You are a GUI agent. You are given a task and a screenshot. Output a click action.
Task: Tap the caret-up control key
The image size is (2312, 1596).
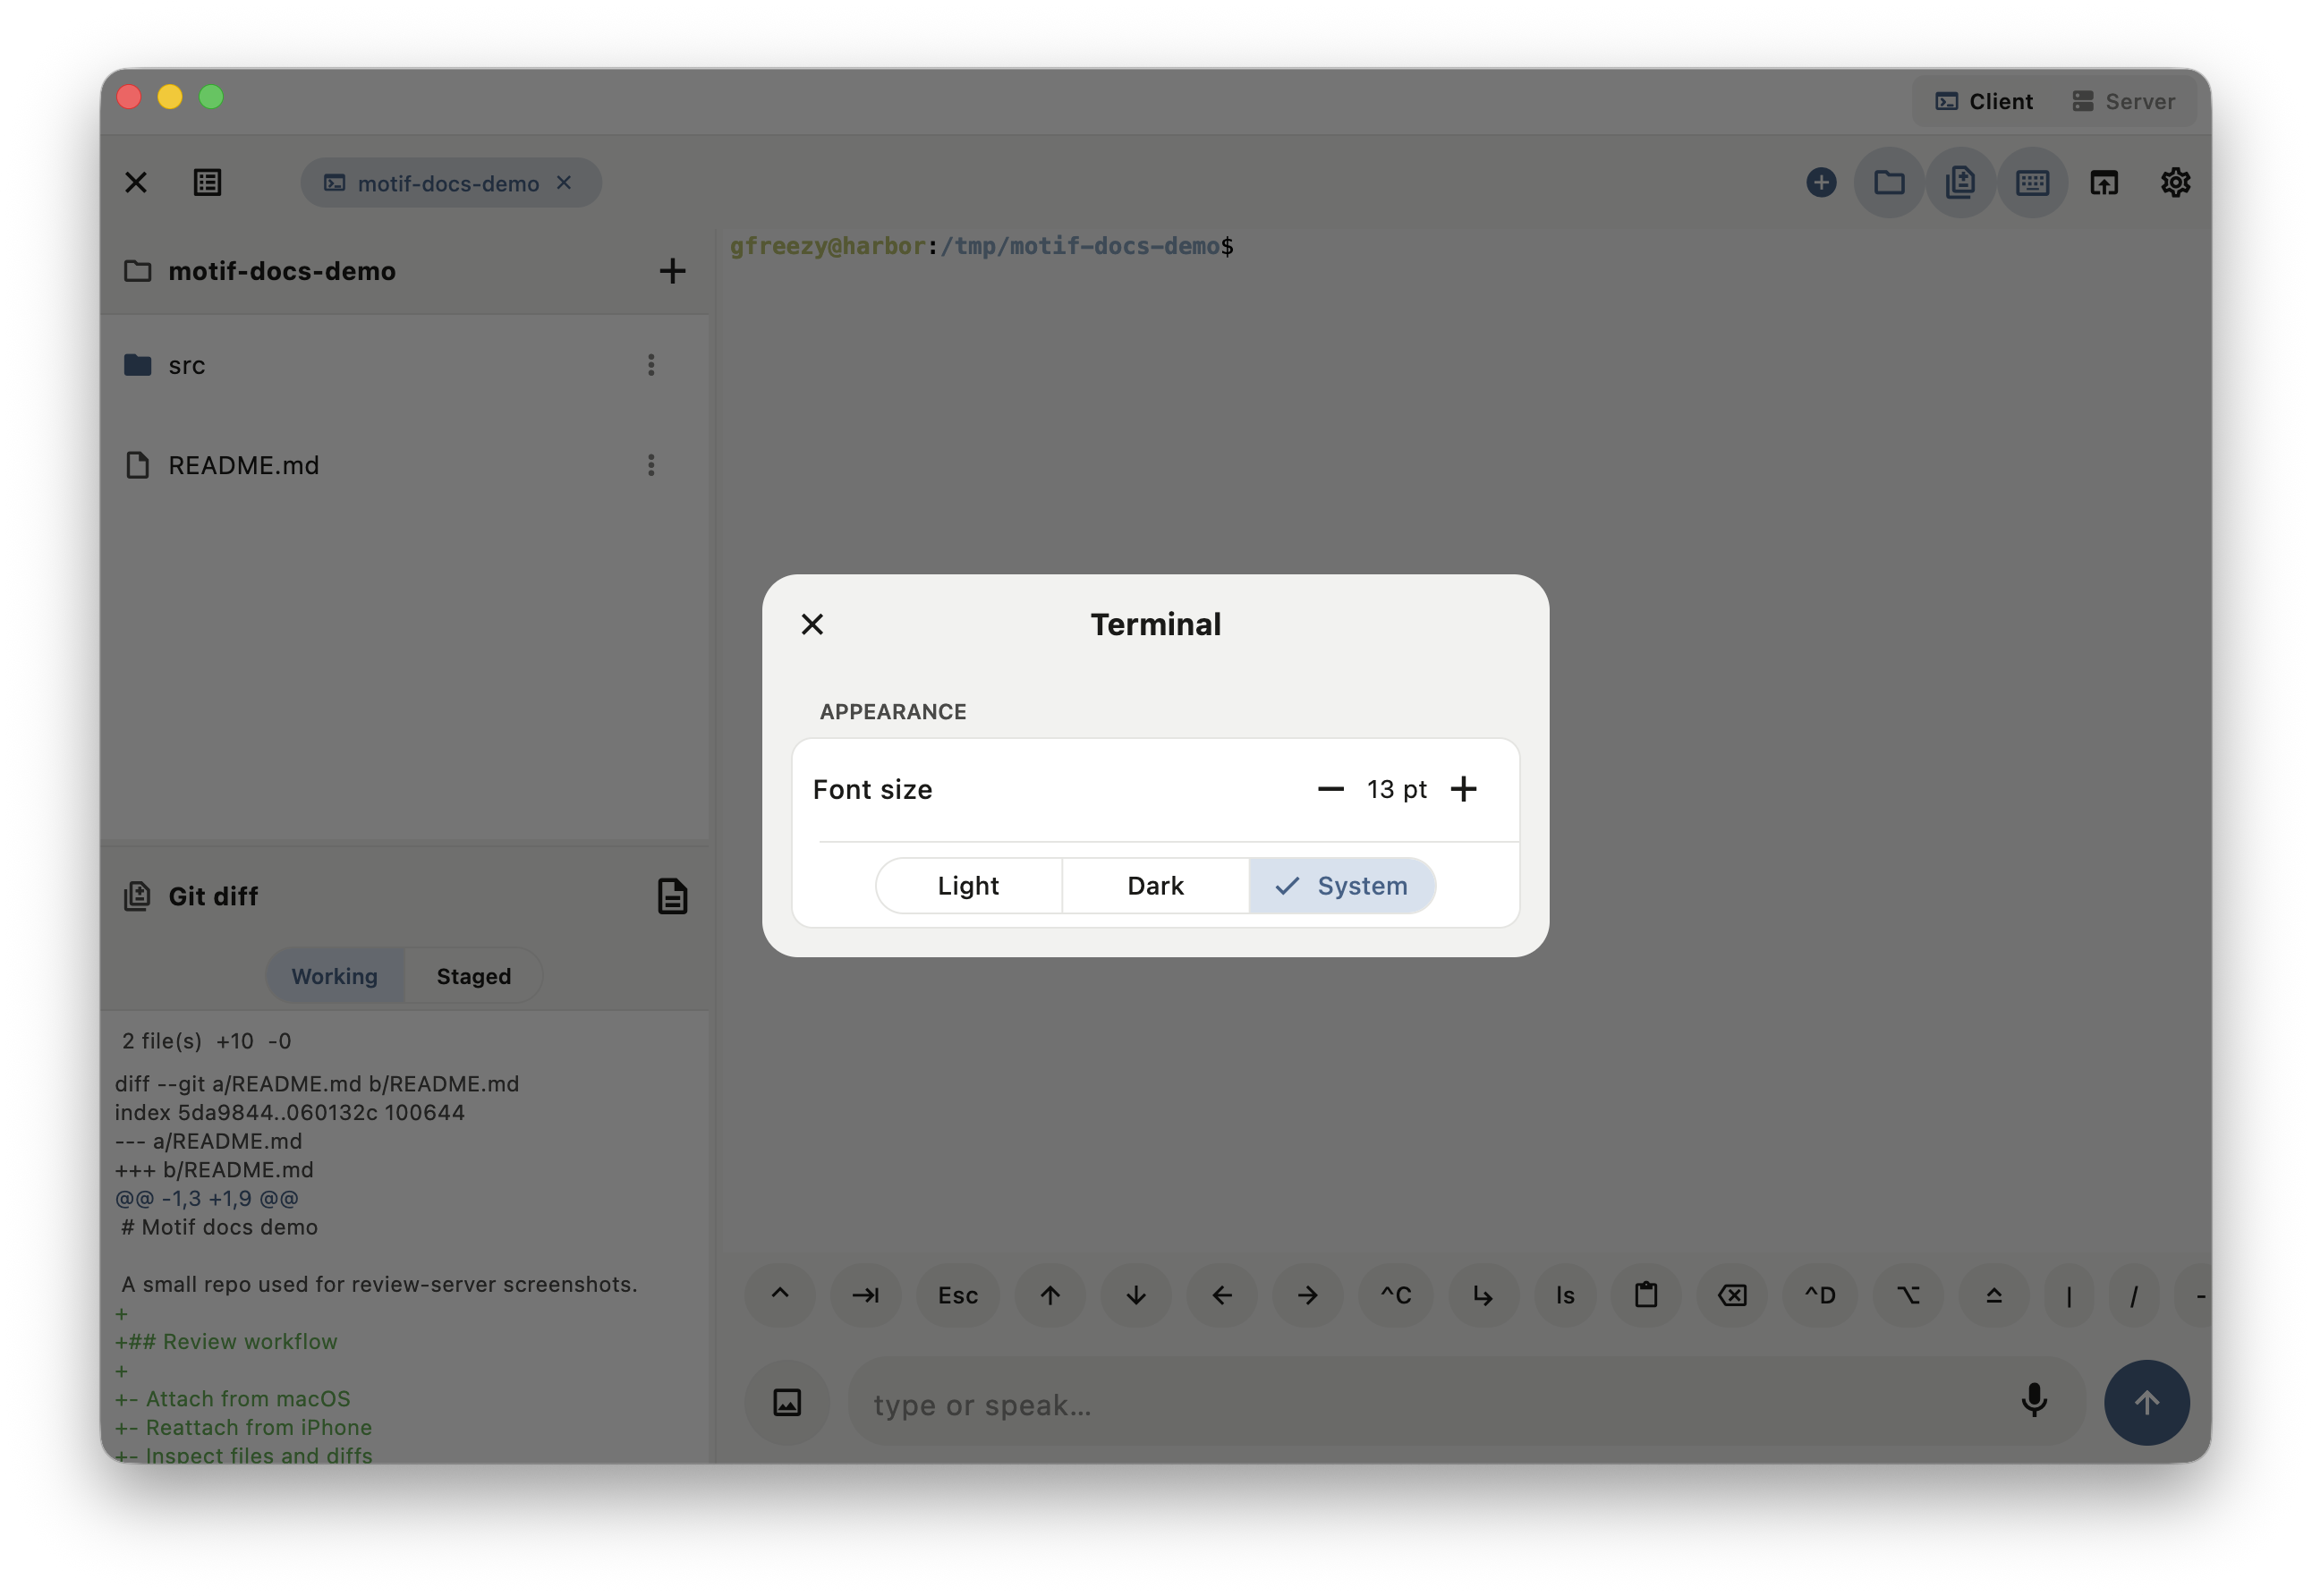click(780, 1295)
